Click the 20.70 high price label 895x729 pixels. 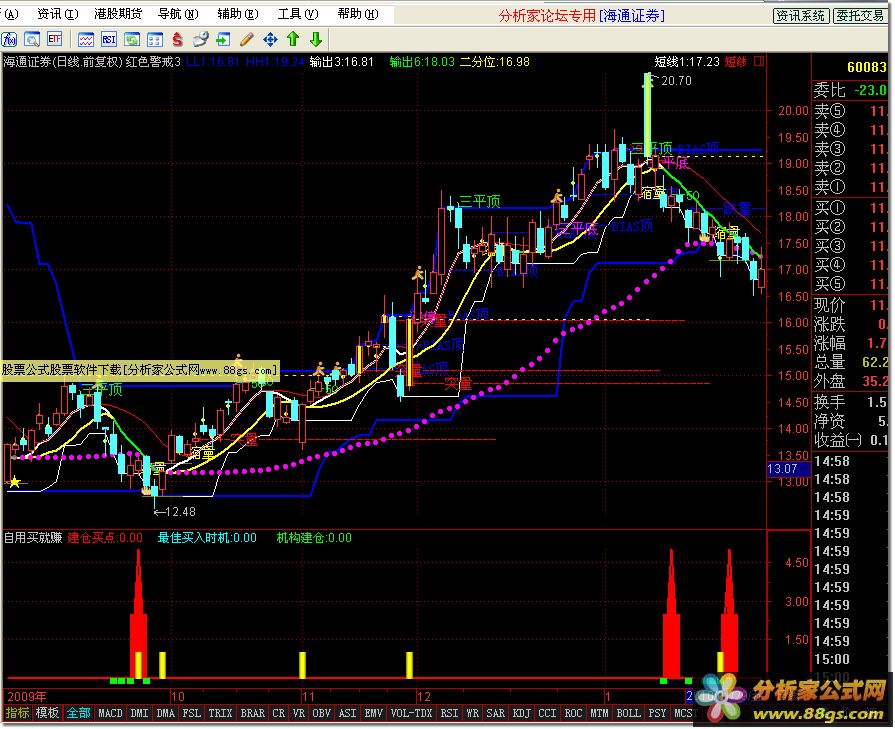[676, 80]
